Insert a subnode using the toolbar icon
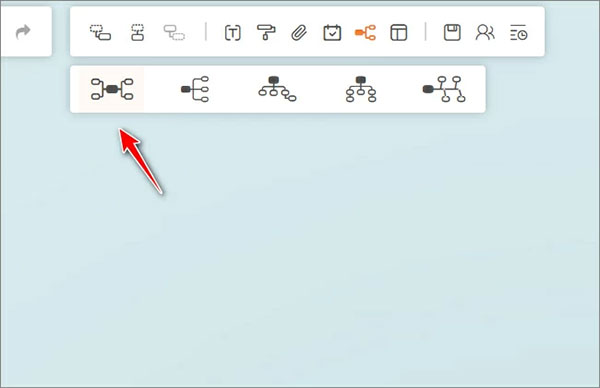Viewport: 600px width, 388px height. (x=100, y=33)
